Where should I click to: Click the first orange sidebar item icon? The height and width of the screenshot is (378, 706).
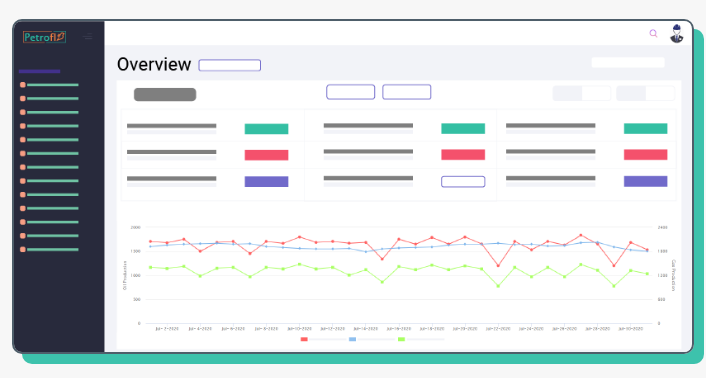23,85
